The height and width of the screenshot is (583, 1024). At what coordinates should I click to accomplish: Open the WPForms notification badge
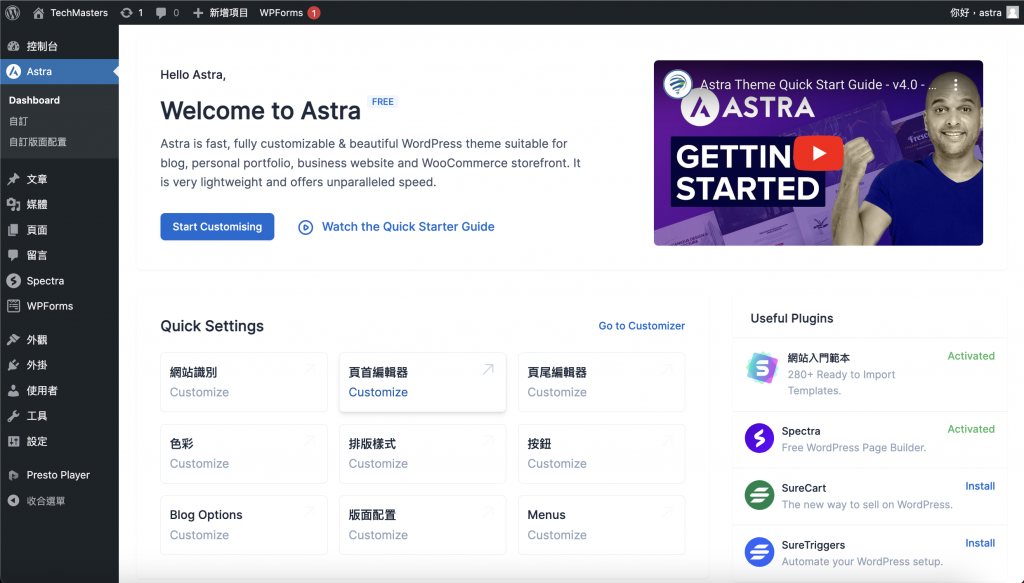[314, 12]
